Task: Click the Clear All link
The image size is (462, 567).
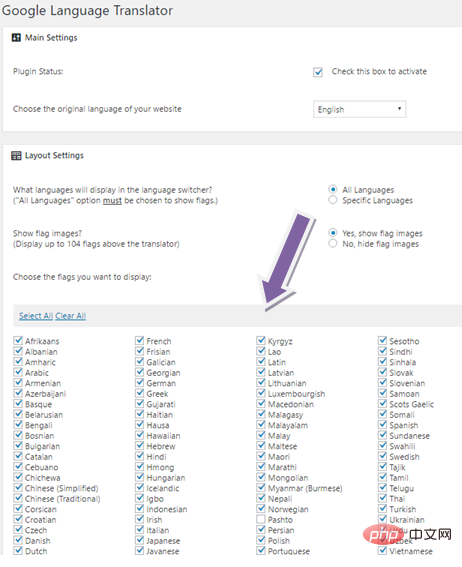Action: pos(70,316)
